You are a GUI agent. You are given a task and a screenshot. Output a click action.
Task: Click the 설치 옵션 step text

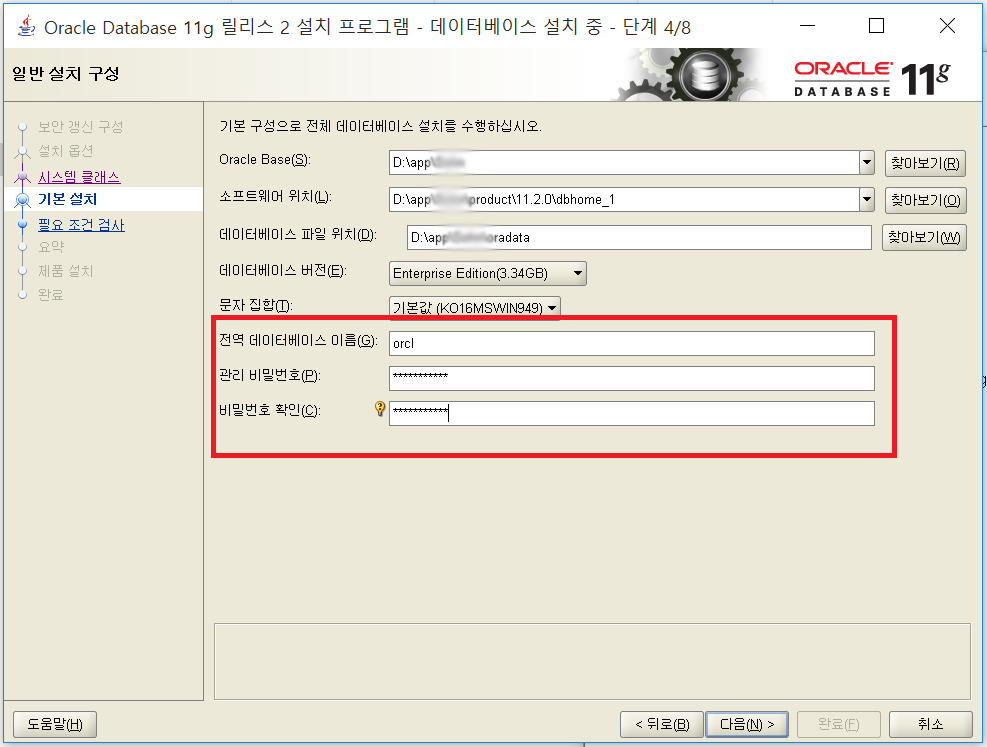65,151
